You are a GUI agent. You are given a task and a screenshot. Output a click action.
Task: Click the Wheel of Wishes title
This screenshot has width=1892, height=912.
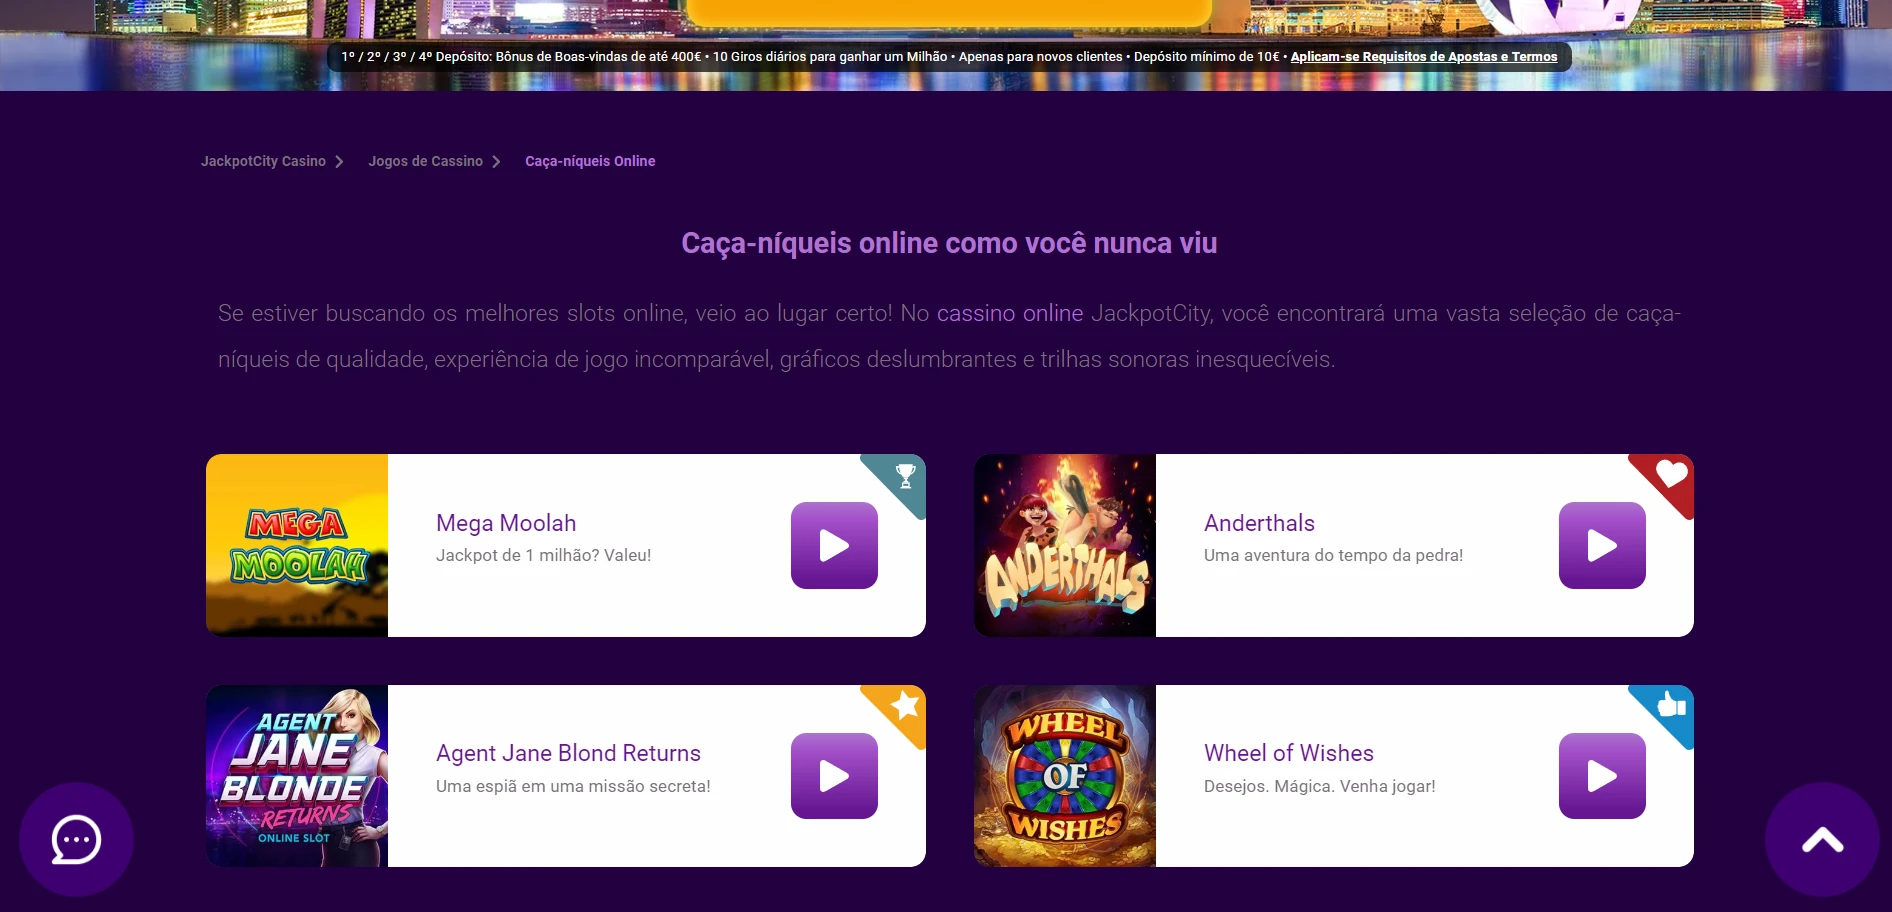pyautogui.click(x=1289, y=753)
